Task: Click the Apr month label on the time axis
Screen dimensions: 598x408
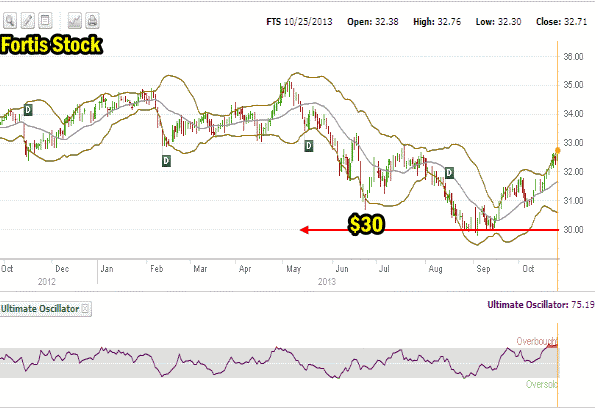Action: [245, 269]
